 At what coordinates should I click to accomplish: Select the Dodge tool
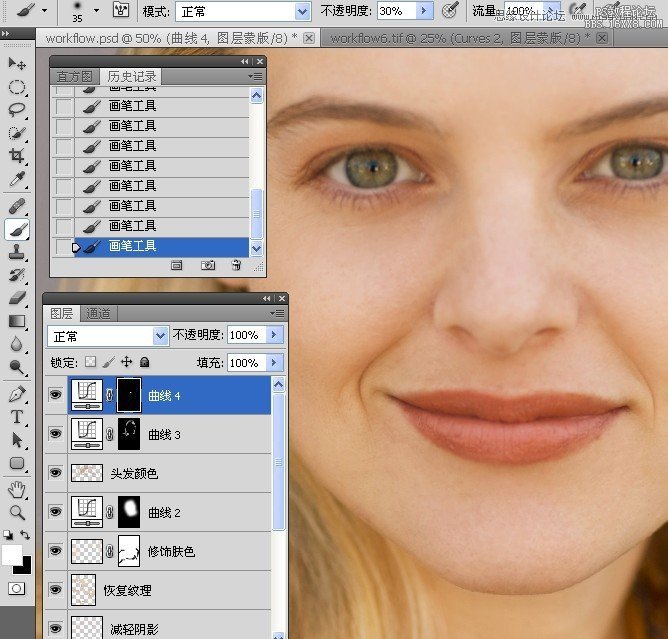coord(17,367)
